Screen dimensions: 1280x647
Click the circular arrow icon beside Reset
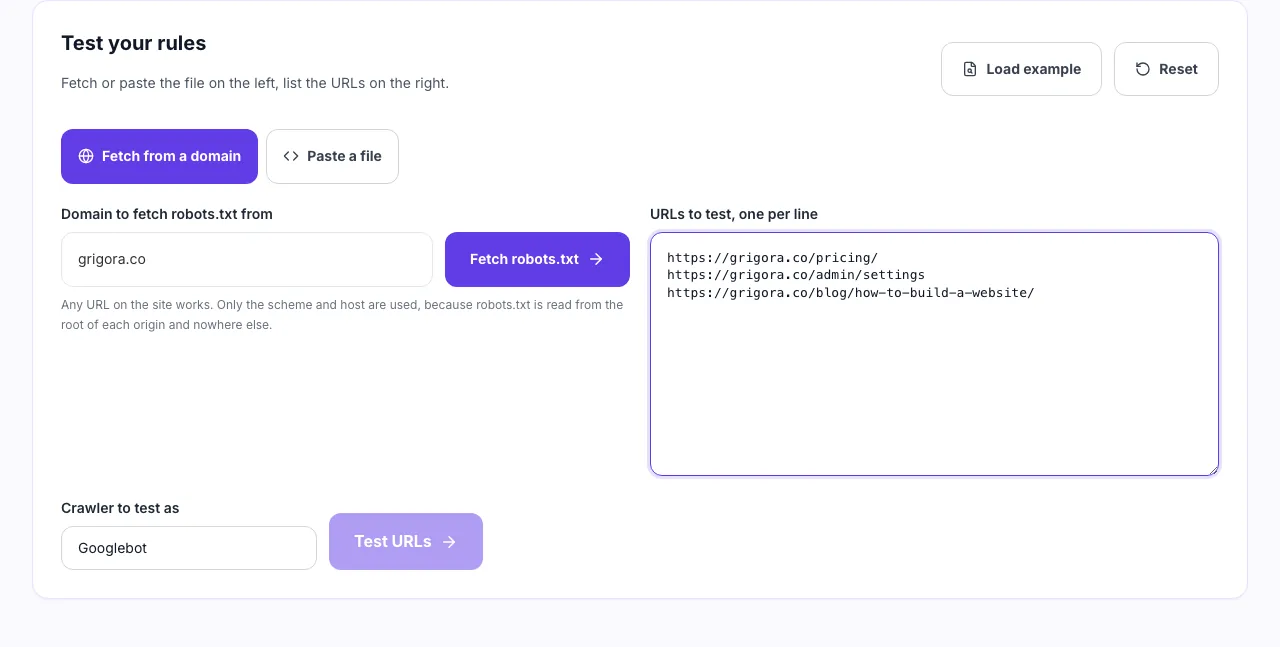tap(1143, 69)
